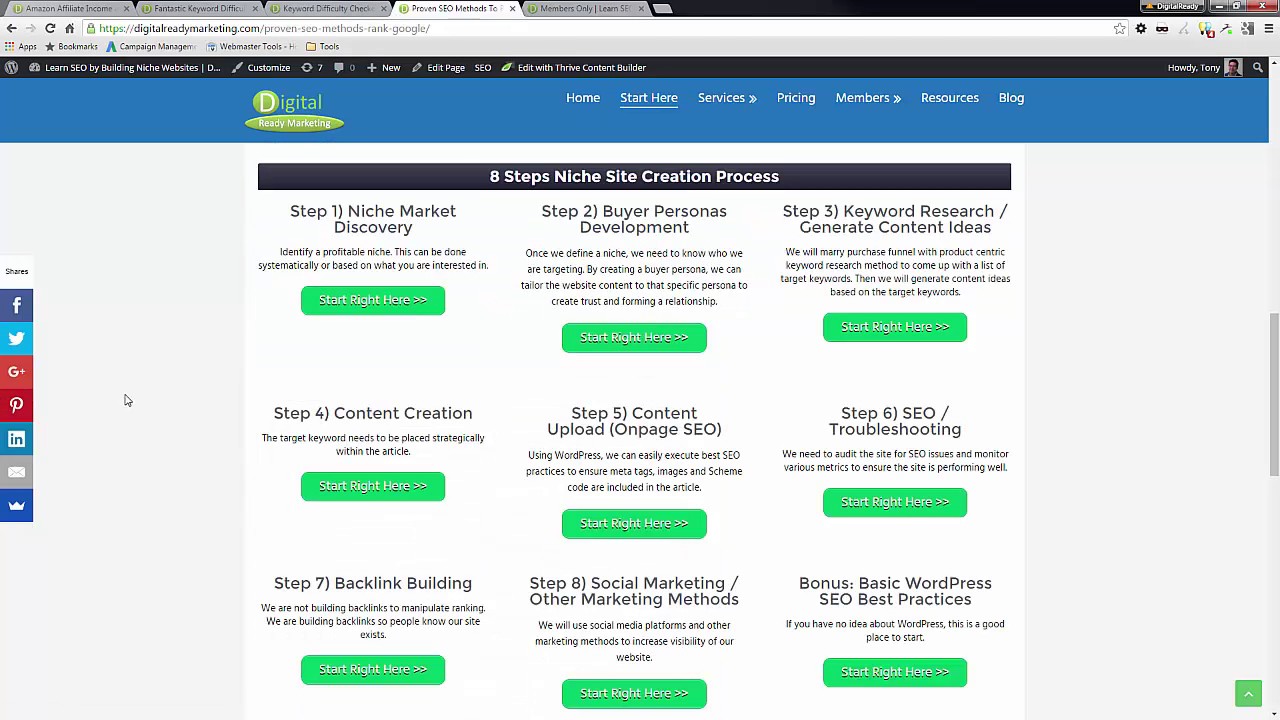Open comments indicator showing 0
The image size is (1280, 720).
[x=344, y=67]
